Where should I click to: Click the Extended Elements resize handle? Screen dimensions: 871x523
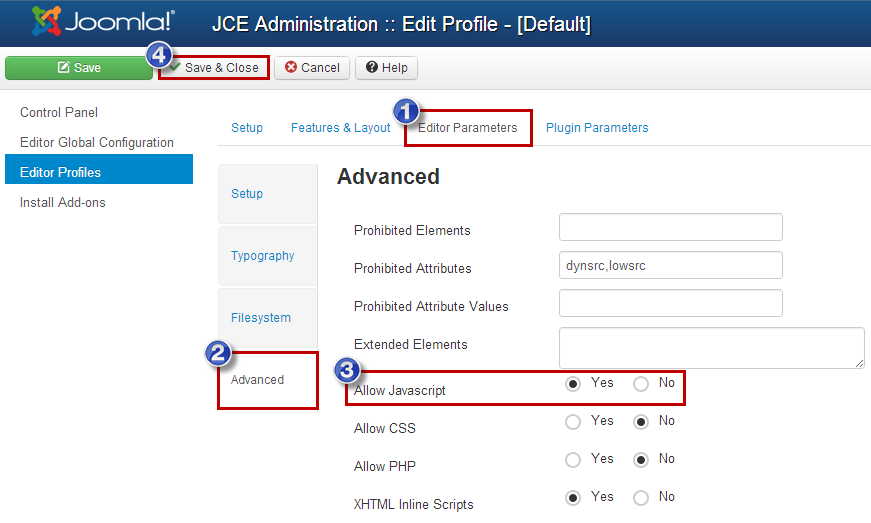coord(859,363)
